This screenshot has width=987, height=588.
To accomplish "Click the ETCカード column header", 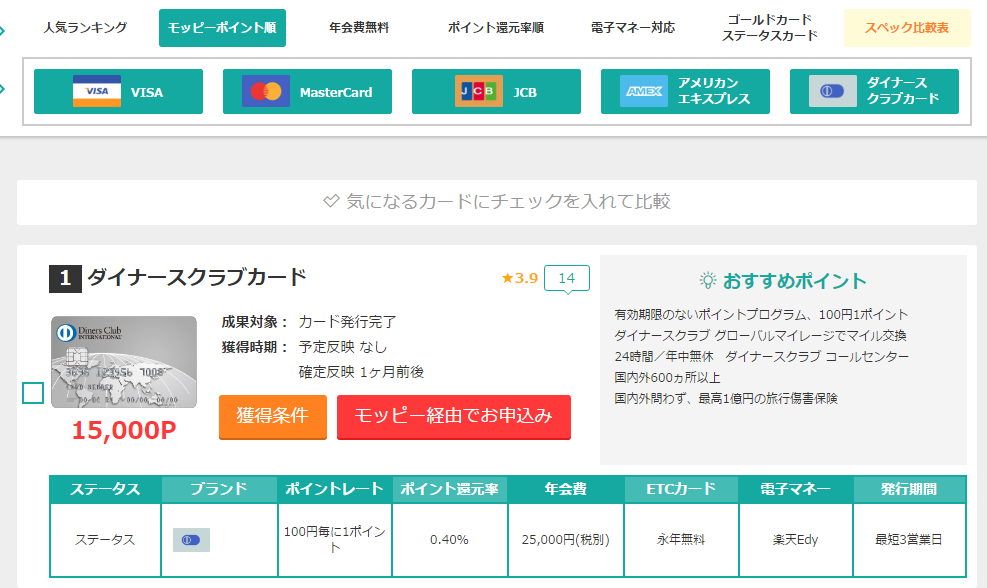I will tap(681, 489).
